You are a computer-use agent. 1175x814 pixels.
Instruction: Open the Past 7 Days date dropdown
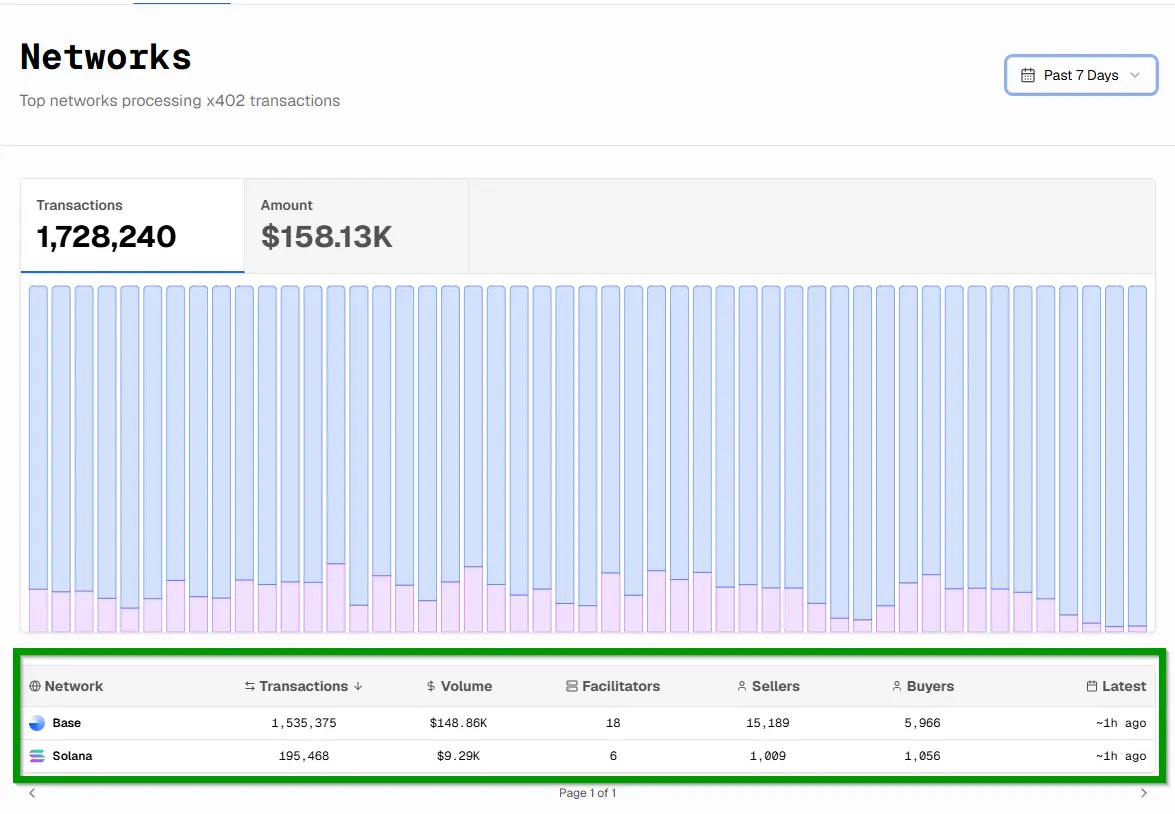pyautogui.click(x=1081, y=75)
